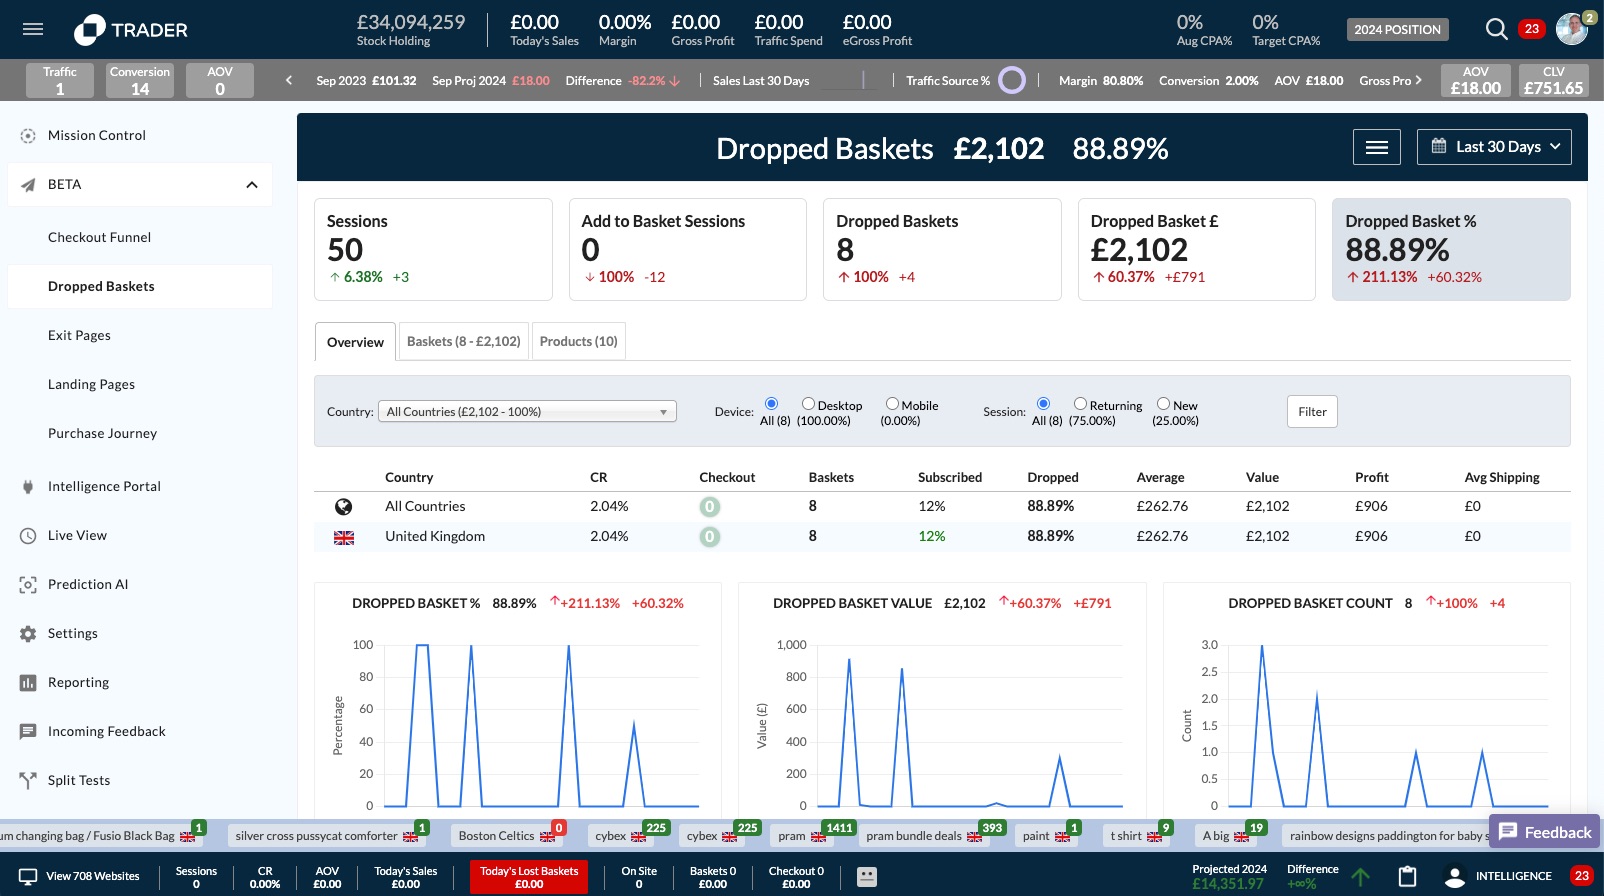Click the All Countries globe icon

(x=343, y=507)
